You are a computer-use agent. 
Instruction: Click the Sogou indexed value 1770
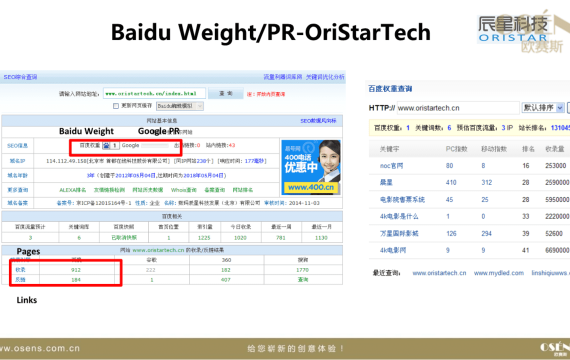point(302,270)
